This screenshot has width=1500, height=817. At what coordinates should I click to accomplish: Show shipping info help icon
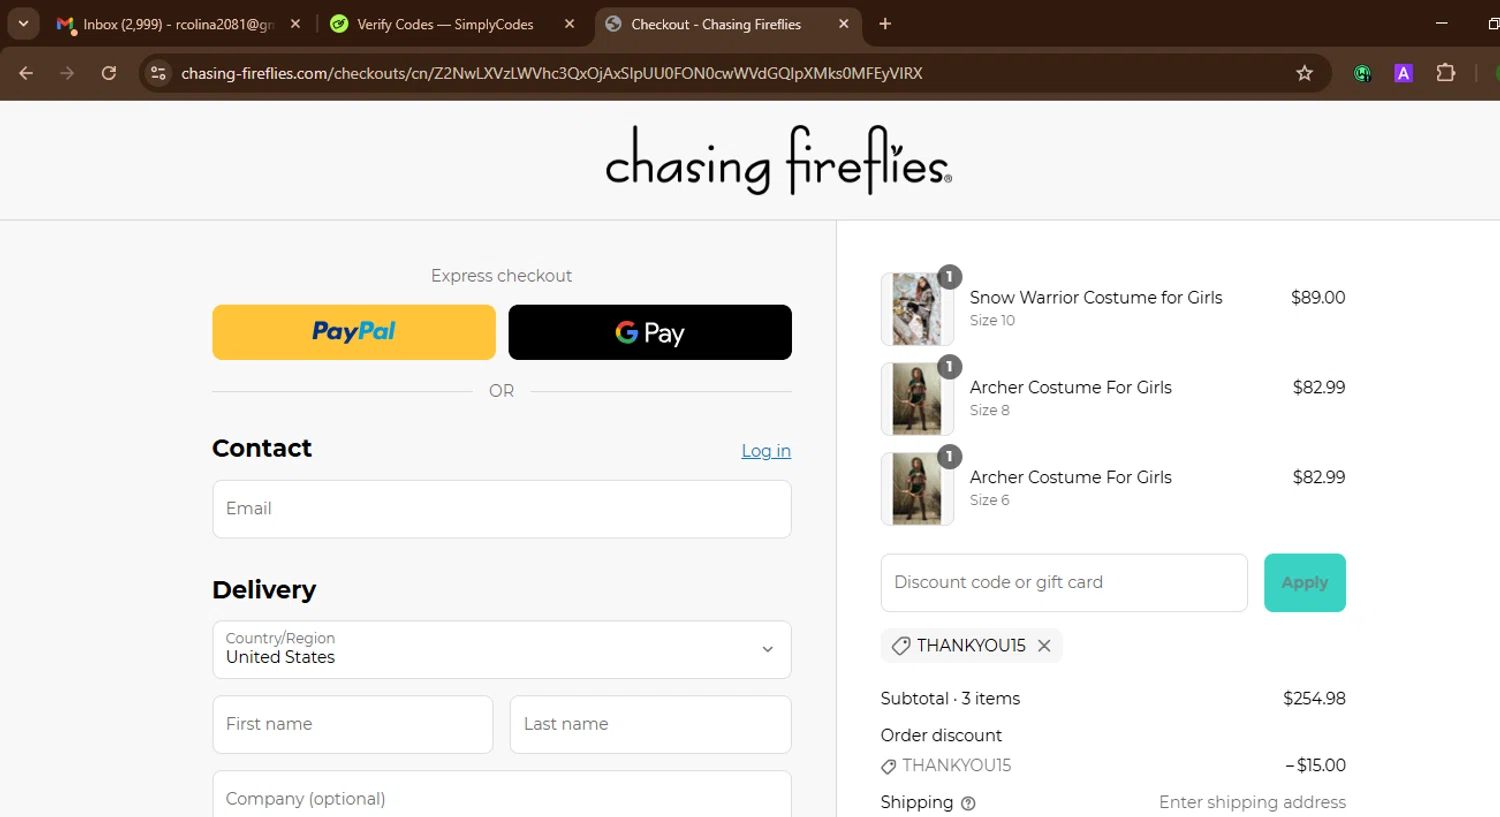click(x=968, y=803)
